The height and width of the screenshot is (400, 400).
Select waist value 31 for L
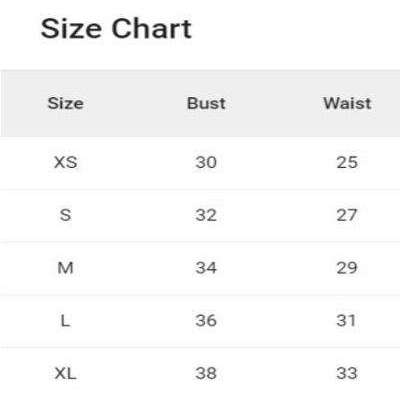[346, 321]
